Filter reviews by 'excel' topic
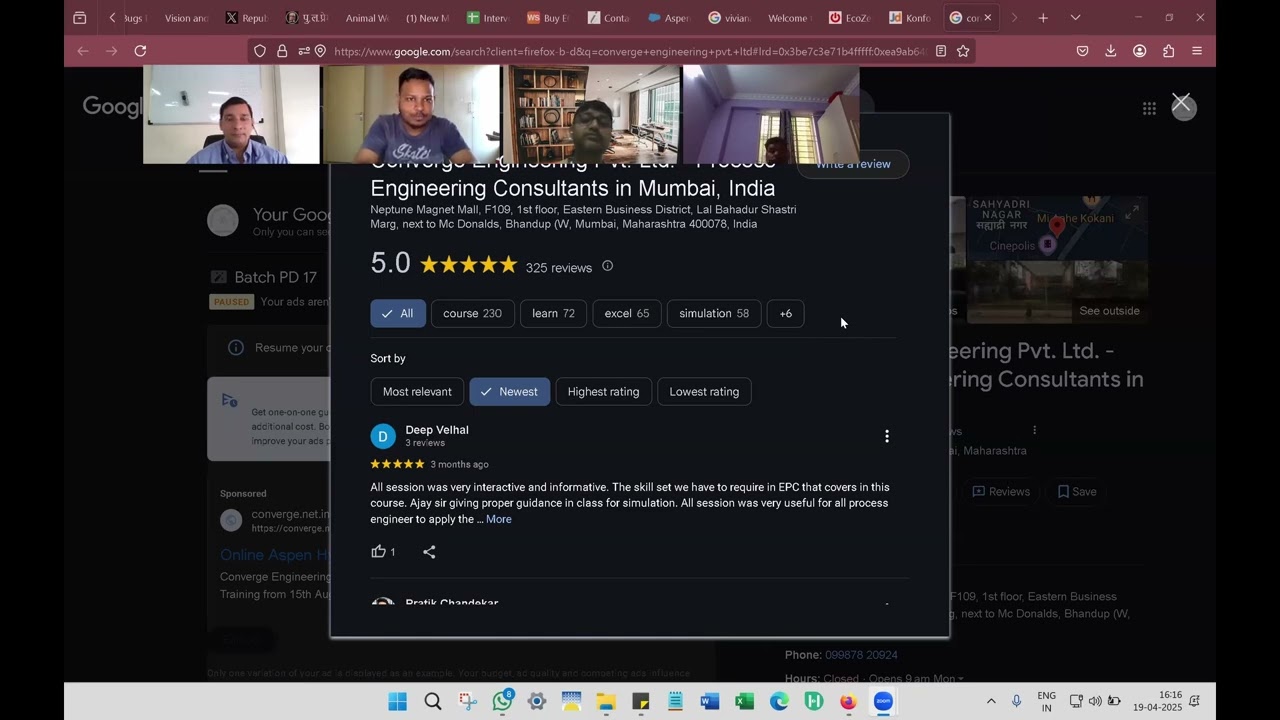 pos(627,313)
